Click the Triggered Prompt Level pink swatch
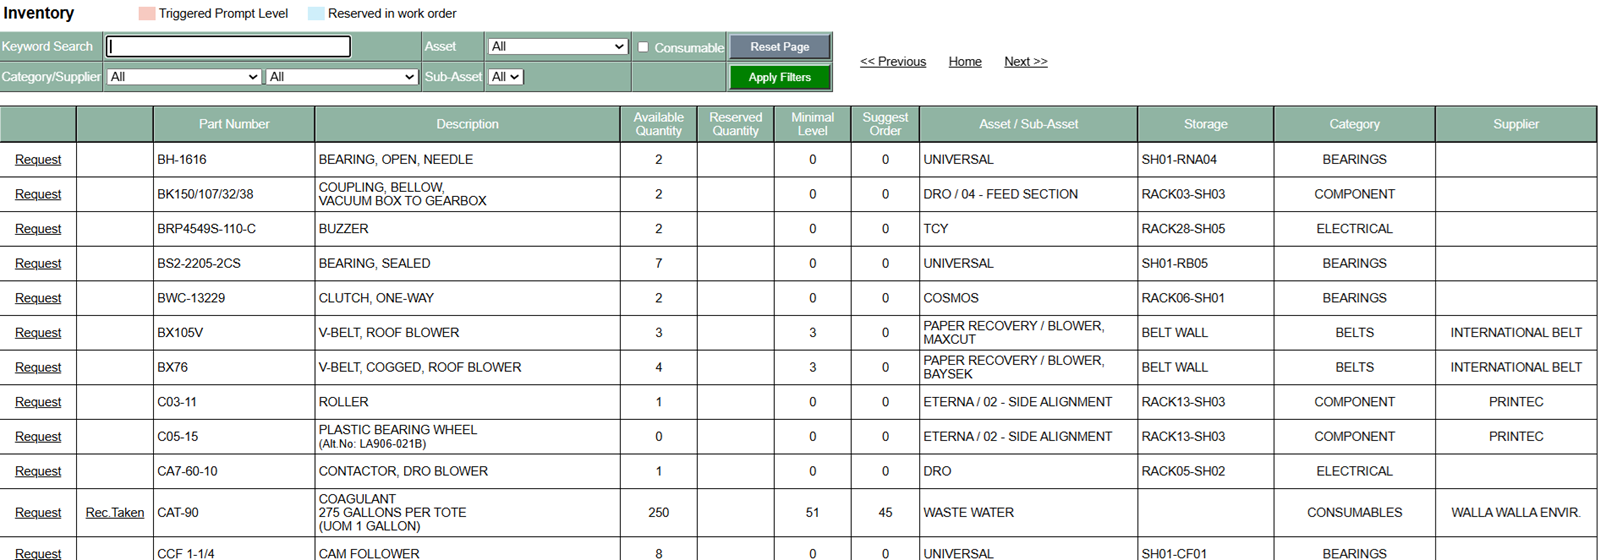The width and height of the screenshot is (1600, 560). click(146, 14)
